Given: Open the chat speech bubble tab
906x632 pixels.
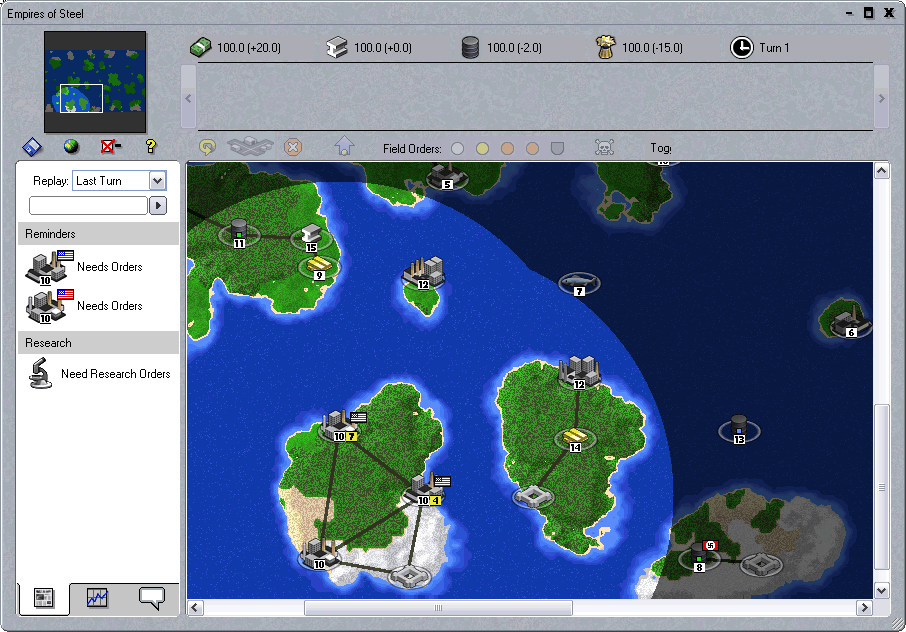Looking at the screenshot, I should click(x=151, y=598).
